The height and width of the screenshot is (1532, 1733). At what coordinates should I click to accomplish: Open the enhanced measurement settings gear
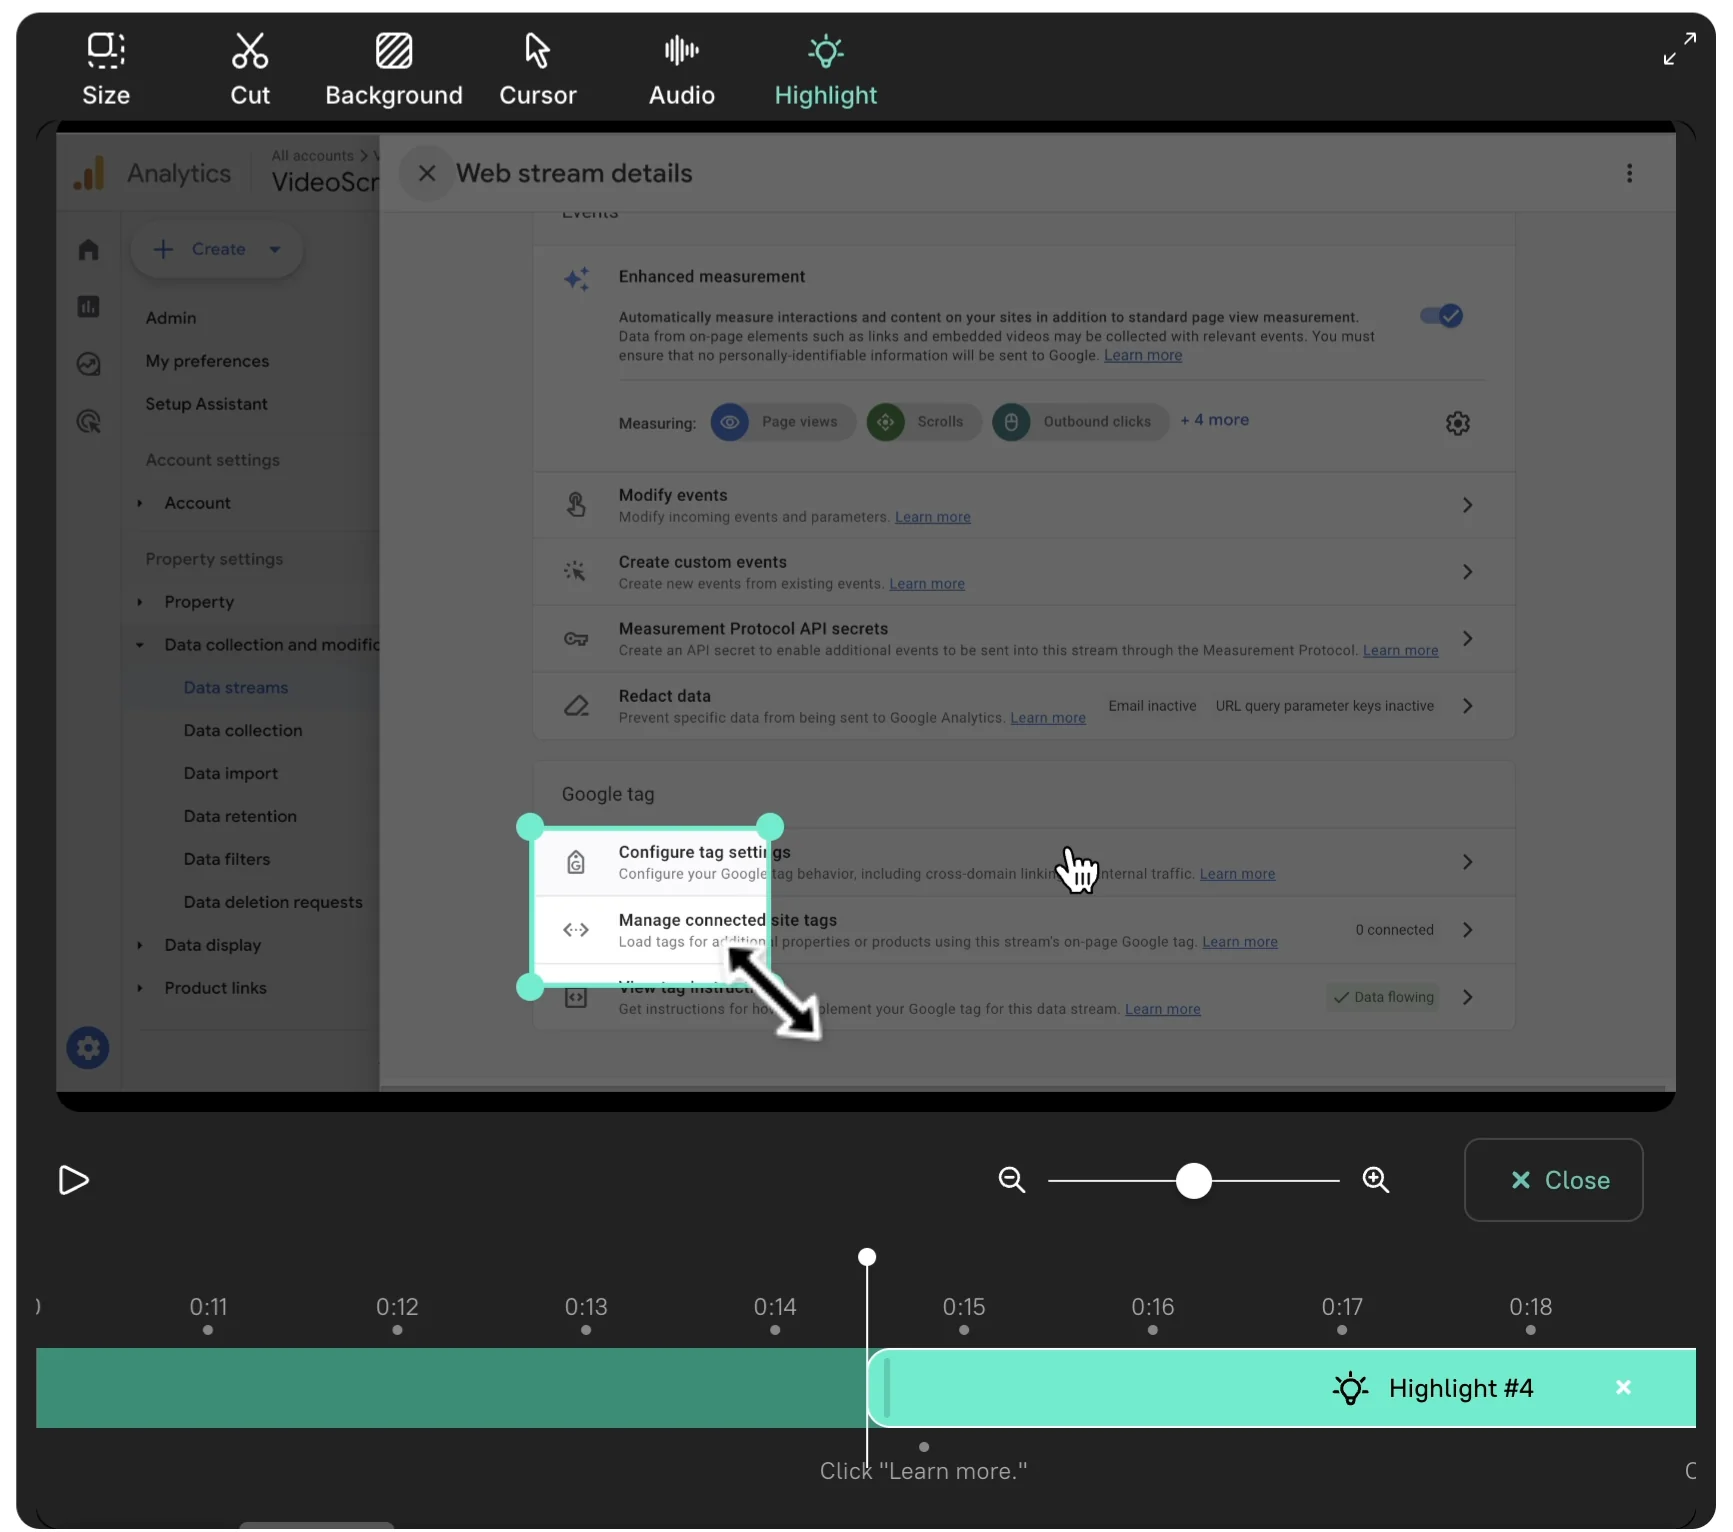tap(1458, 423)
